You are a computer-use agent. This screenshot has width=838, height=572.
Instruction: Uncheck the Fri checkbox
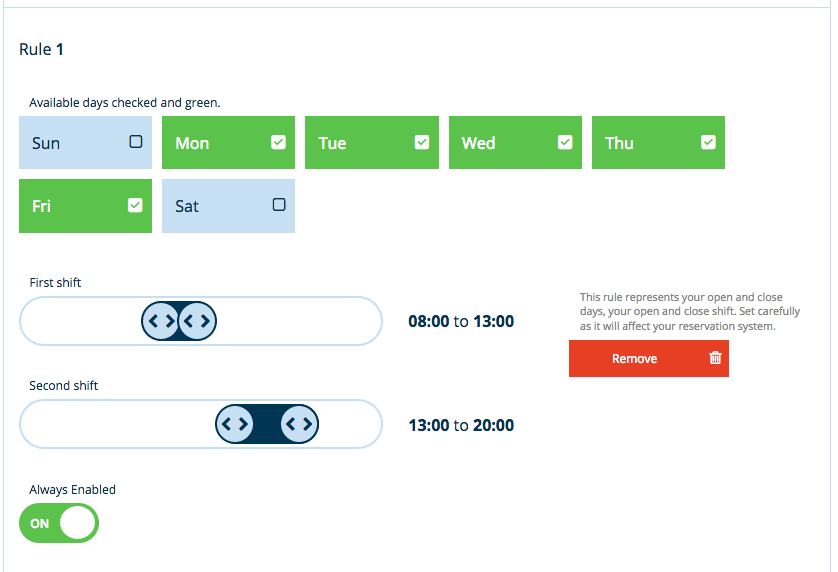click(x=135, y=205)
